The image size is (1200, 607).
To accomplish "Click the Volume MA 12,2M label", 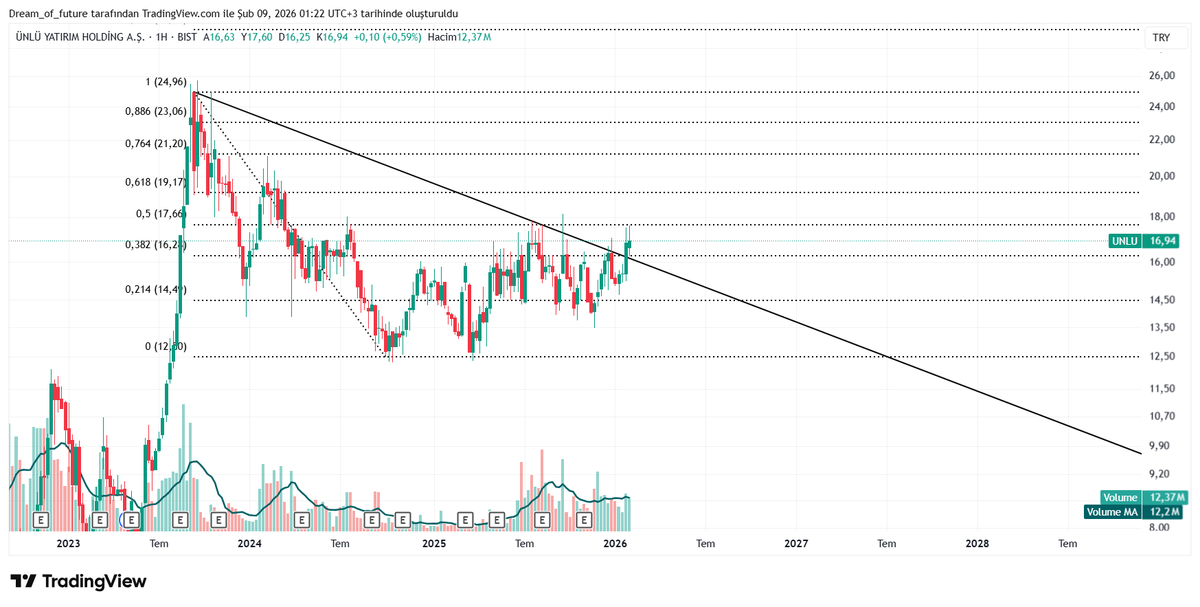I will click(x=1135, y=512).
